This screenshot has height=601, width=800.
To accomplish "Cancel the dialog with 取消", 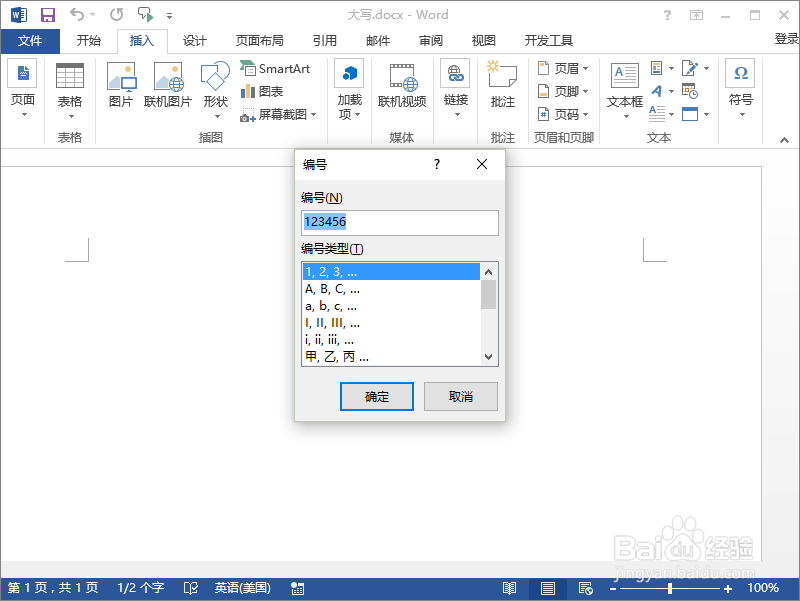I will click(x=460, y=396).
